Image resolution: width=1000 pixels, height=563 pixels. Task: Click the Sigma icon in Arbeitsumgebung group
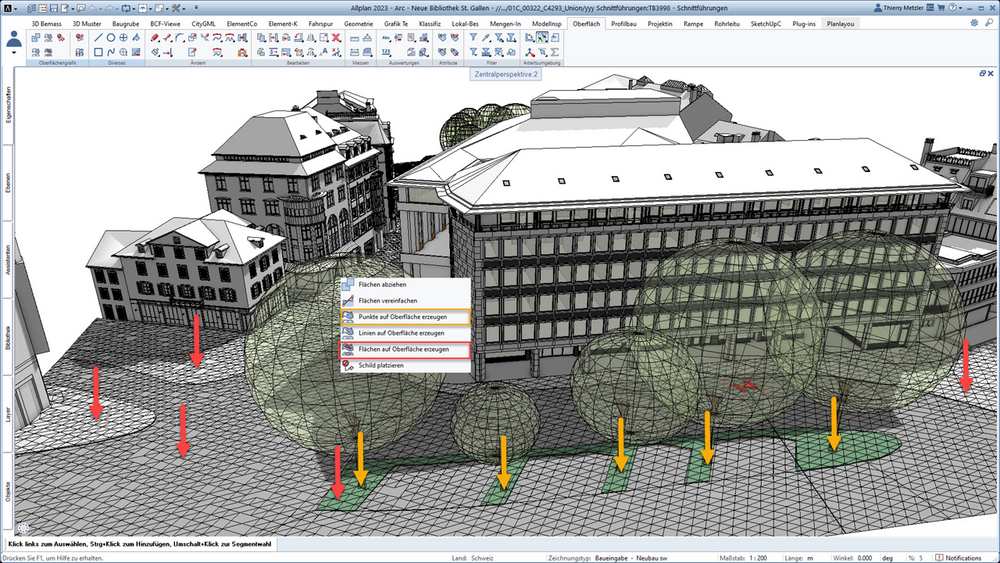(555, 52)
